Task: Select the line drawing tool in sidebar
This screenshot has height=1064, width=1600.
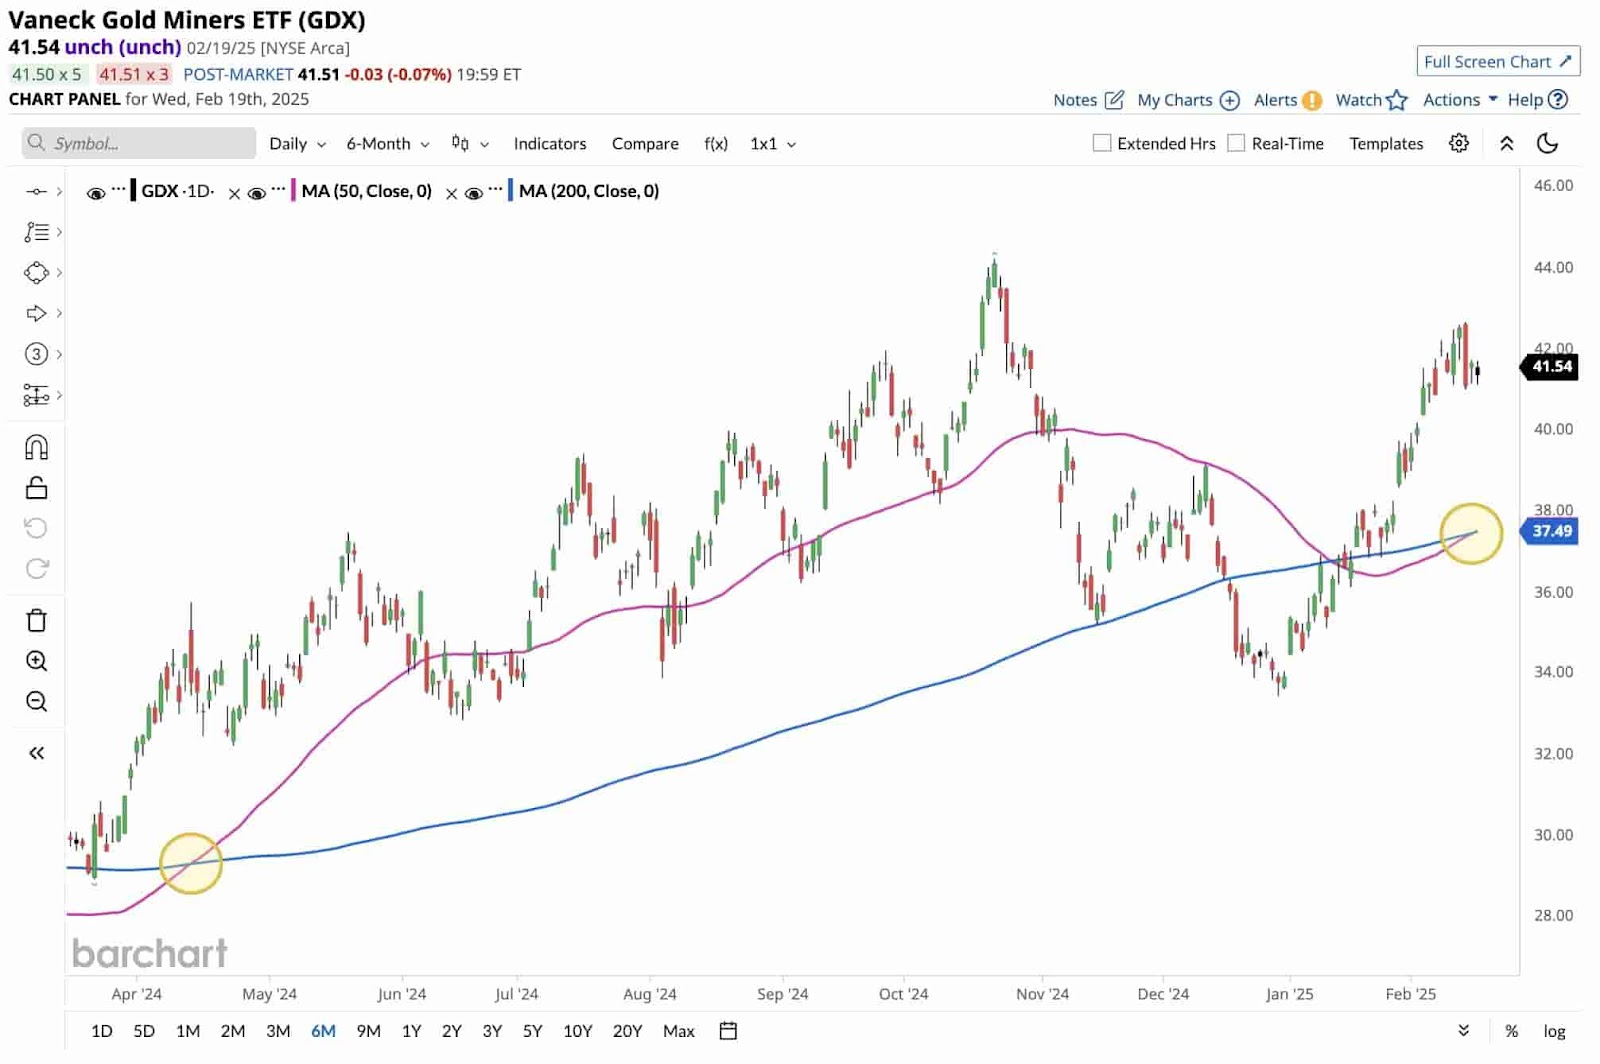Action: pyautogui.click(x=36, y=191)
